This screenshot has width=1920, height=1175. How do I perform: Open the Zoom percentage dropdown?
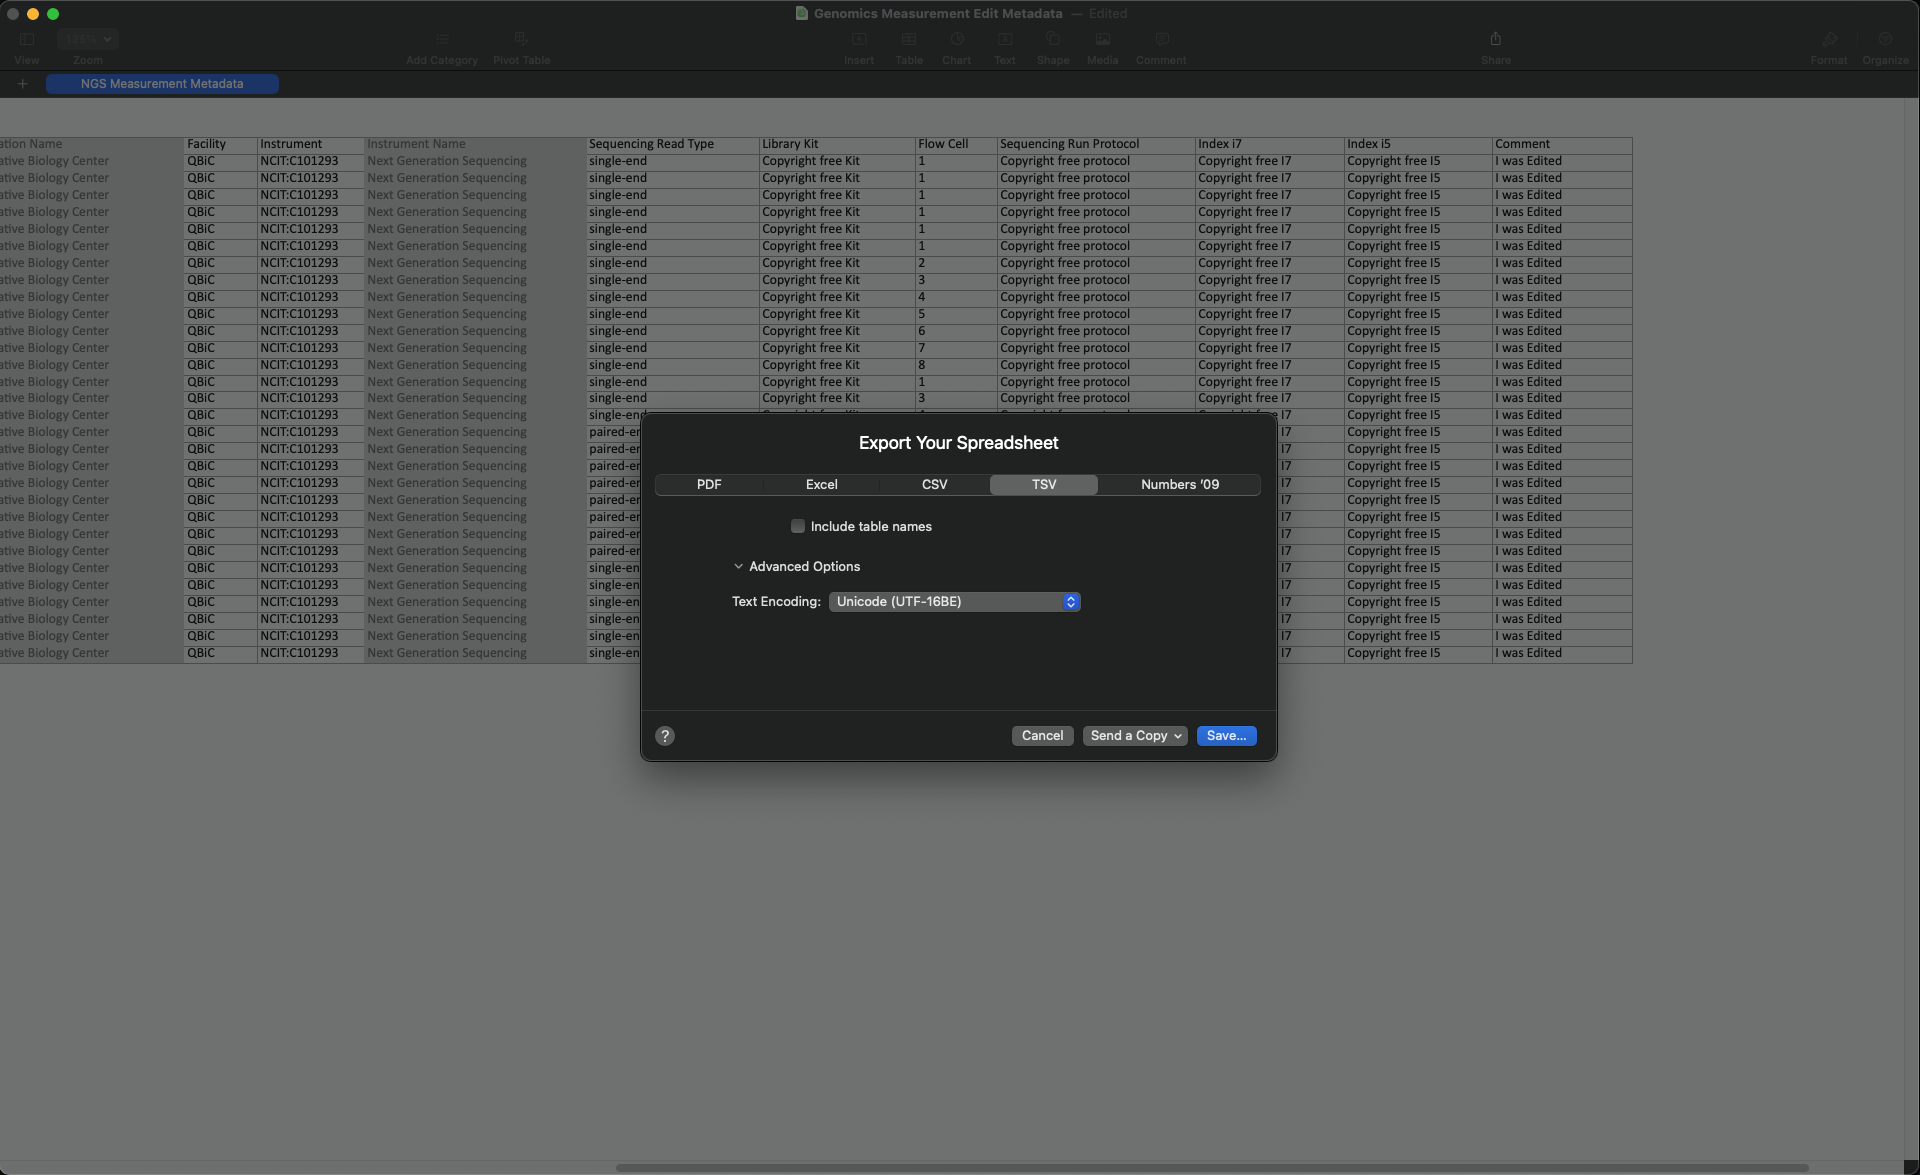tap(88, 39)
